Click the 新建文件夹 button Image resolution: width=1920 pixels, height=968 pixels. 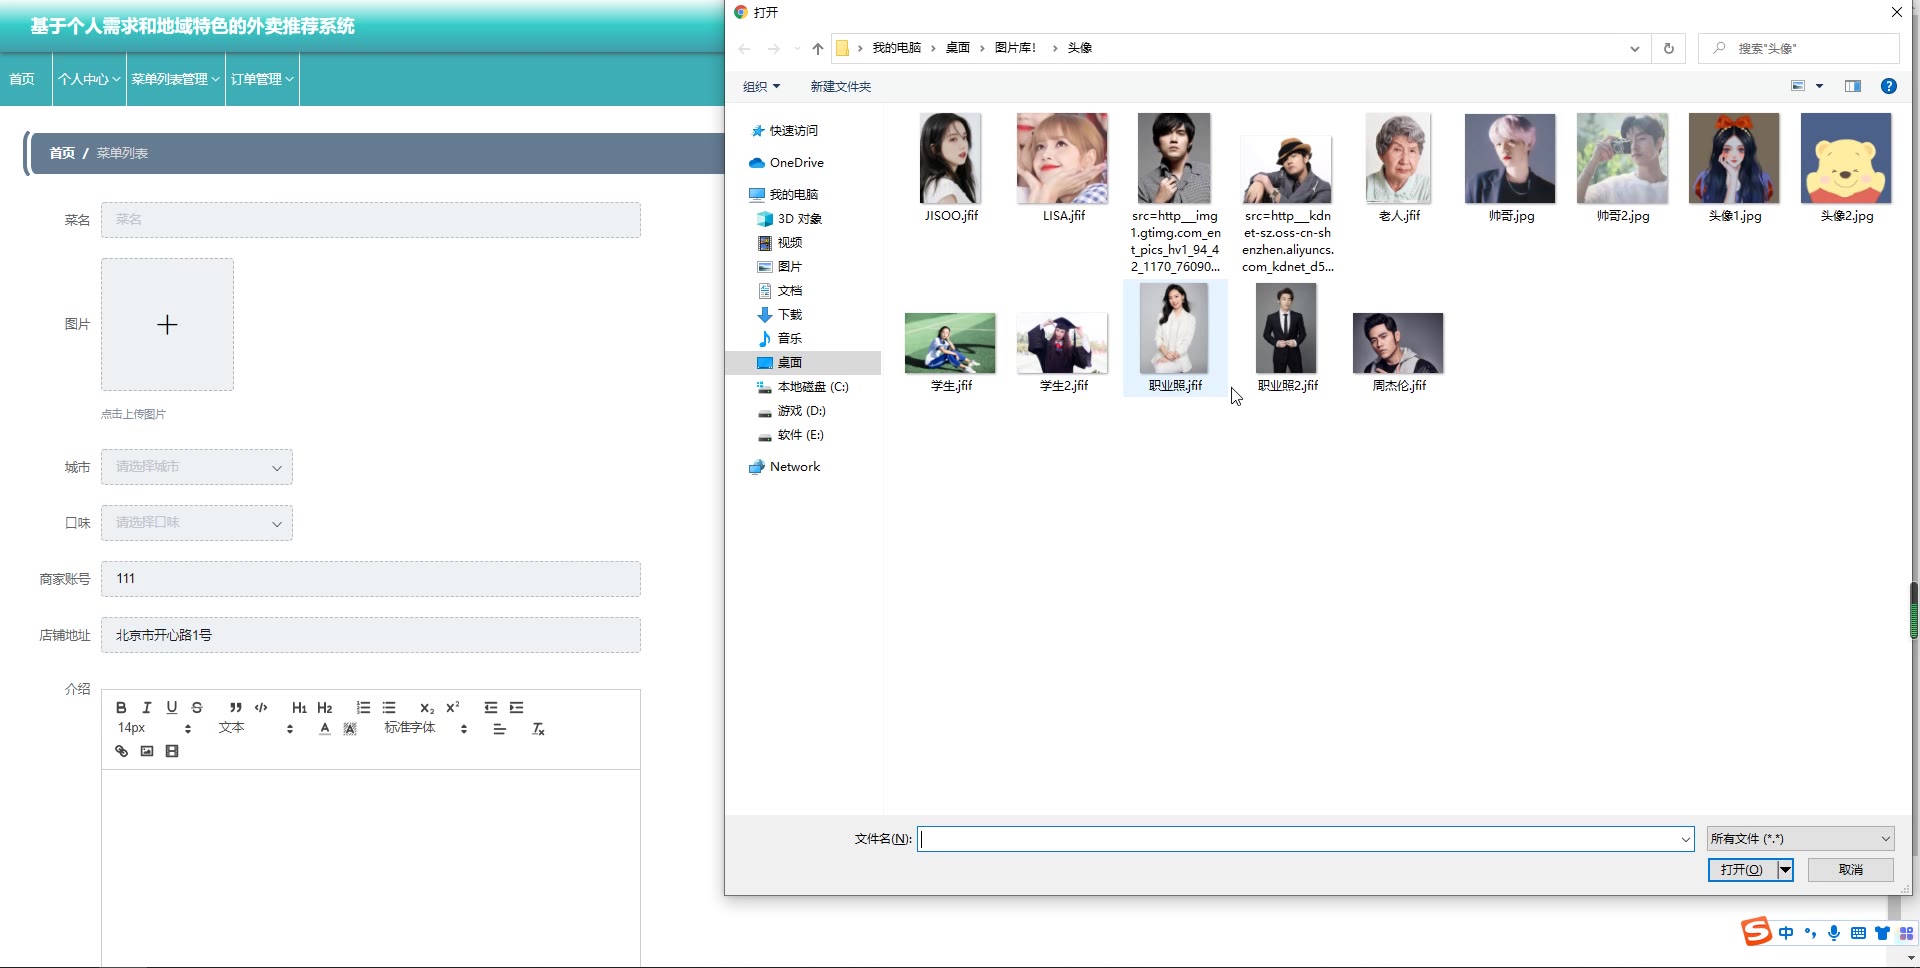tap(840, 87)
